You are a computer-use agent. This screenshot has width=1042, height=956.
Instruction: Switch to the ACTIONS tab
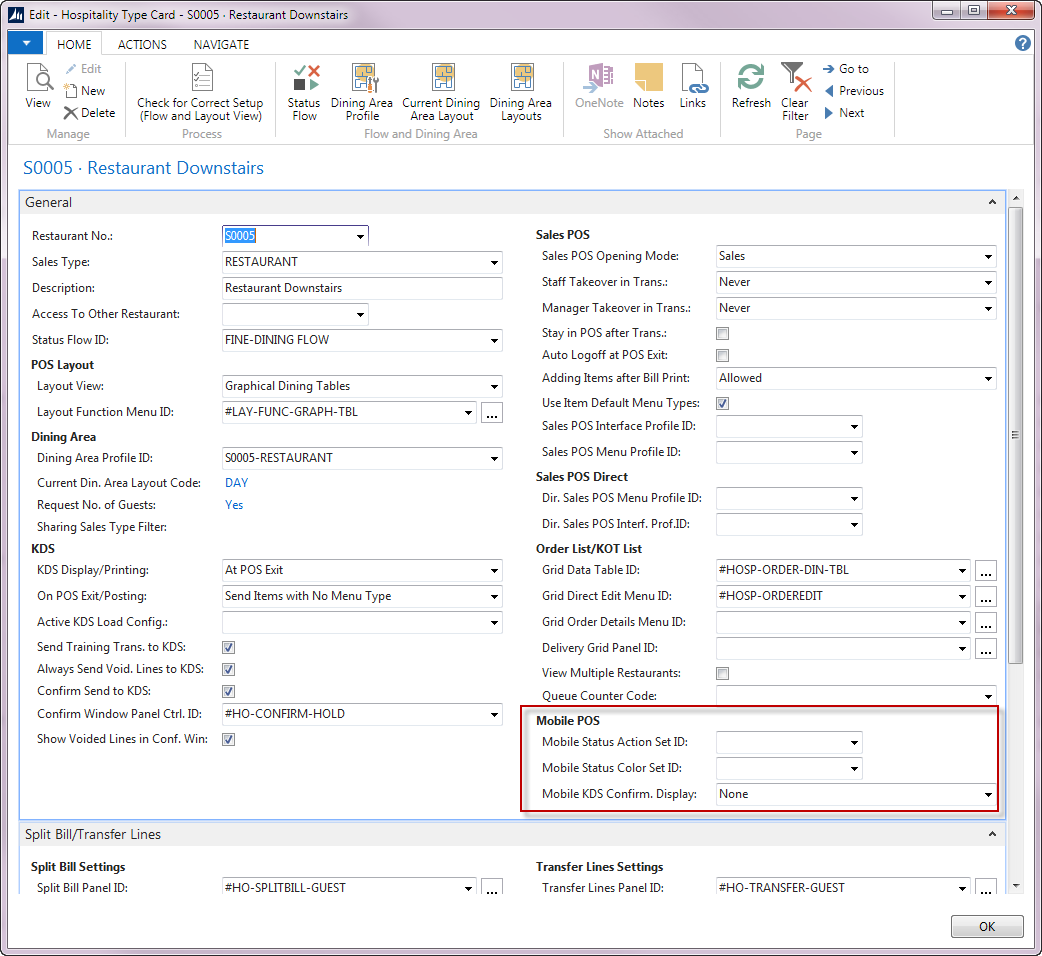pos(142,44)
